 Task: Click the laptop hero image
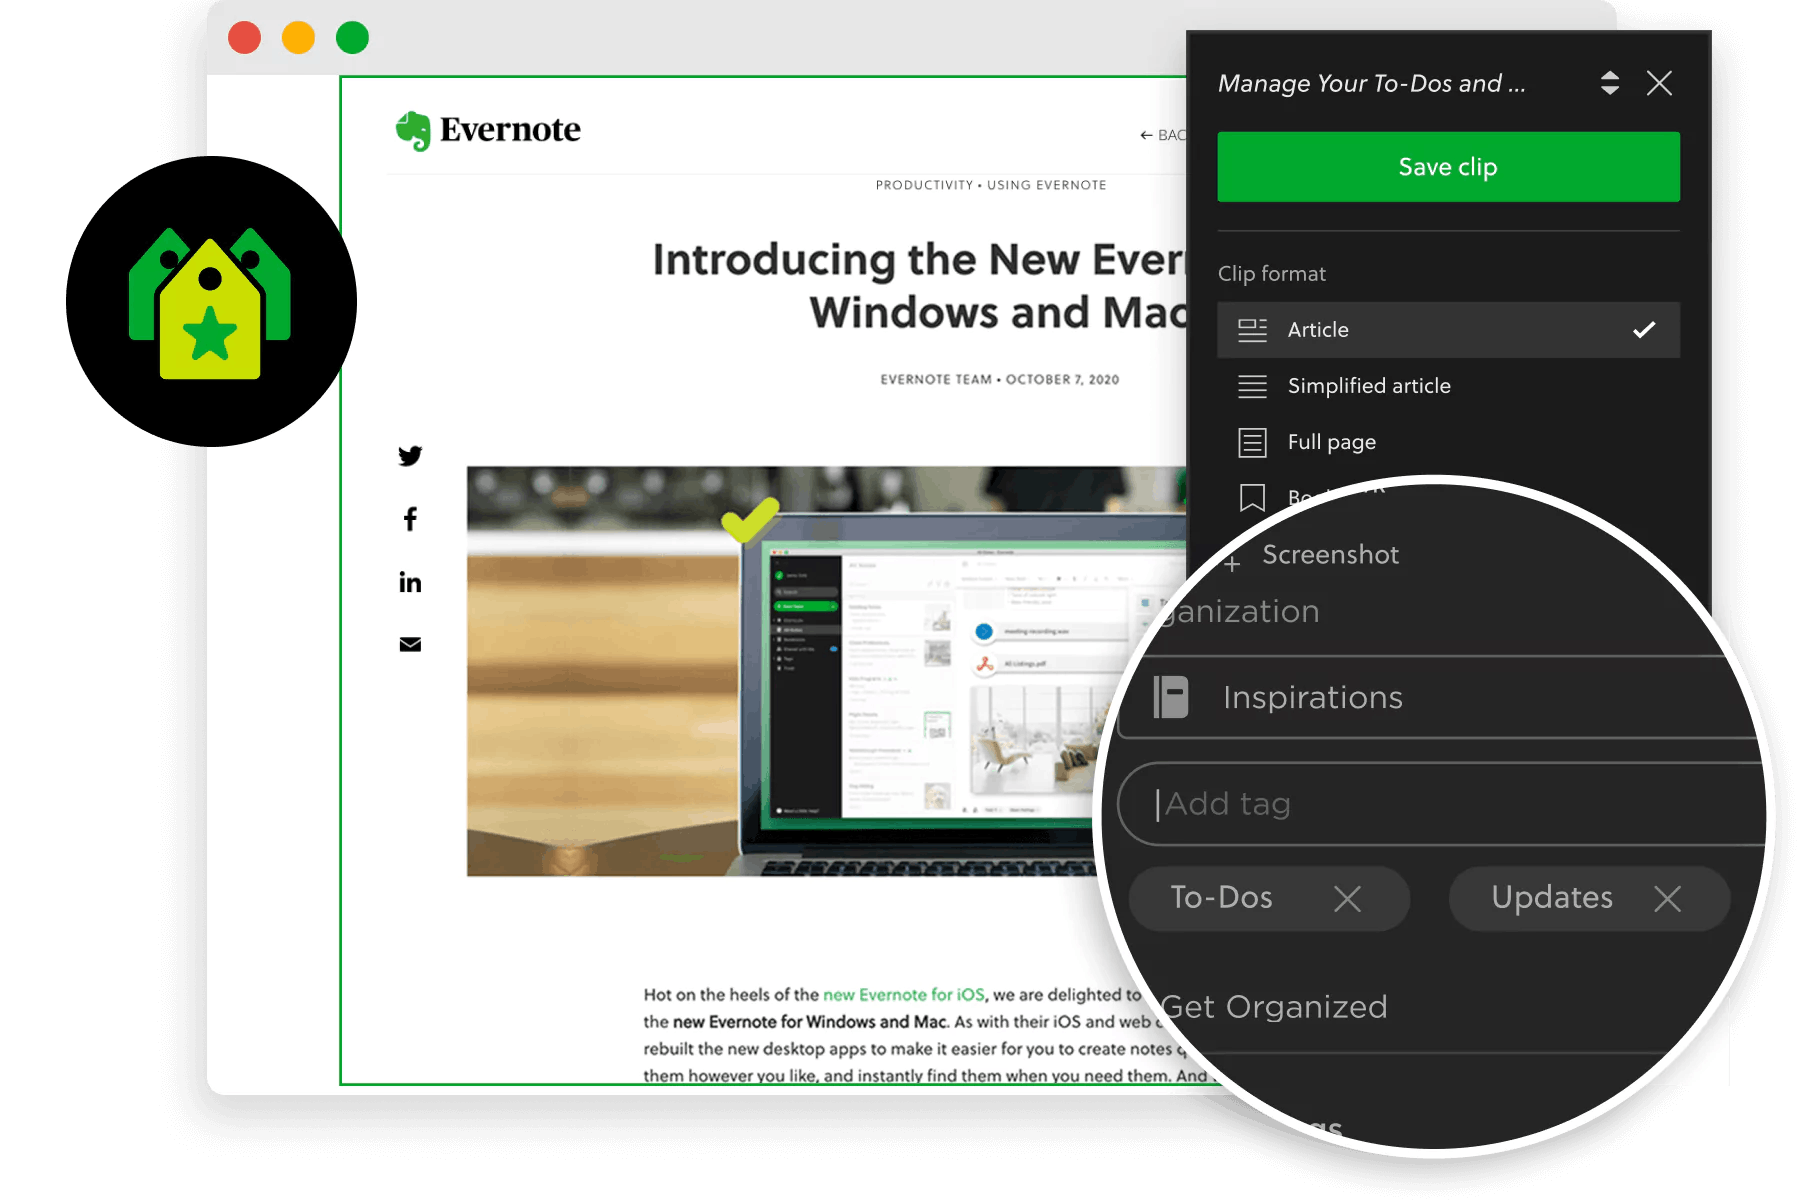click(x=826, y=671)
